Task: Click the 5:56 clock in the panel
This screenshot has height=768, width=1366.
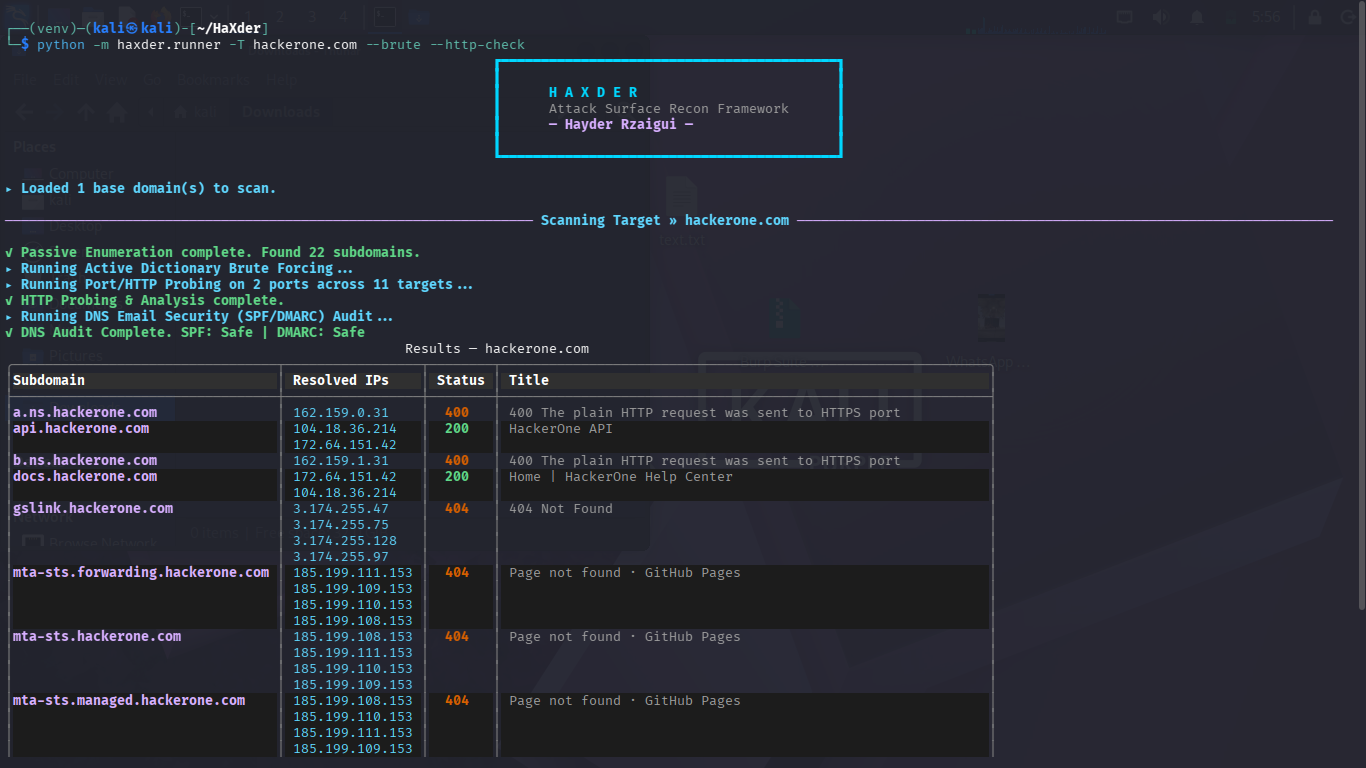Action: [x=1266, y=17]
